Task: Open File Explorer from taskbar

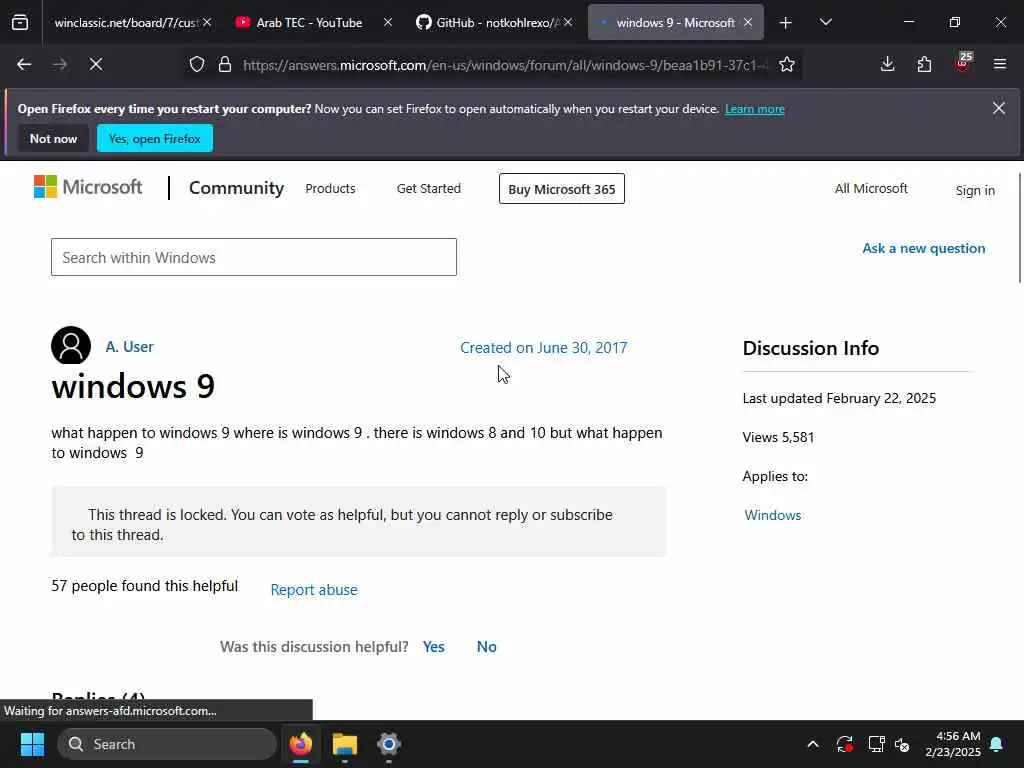Action: 345,744
